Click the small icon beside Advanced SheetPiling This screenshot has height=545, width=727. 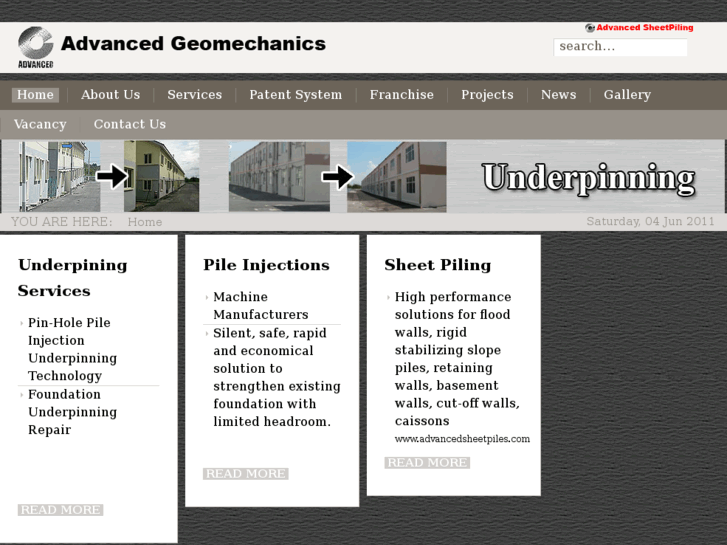coord(590,28)
